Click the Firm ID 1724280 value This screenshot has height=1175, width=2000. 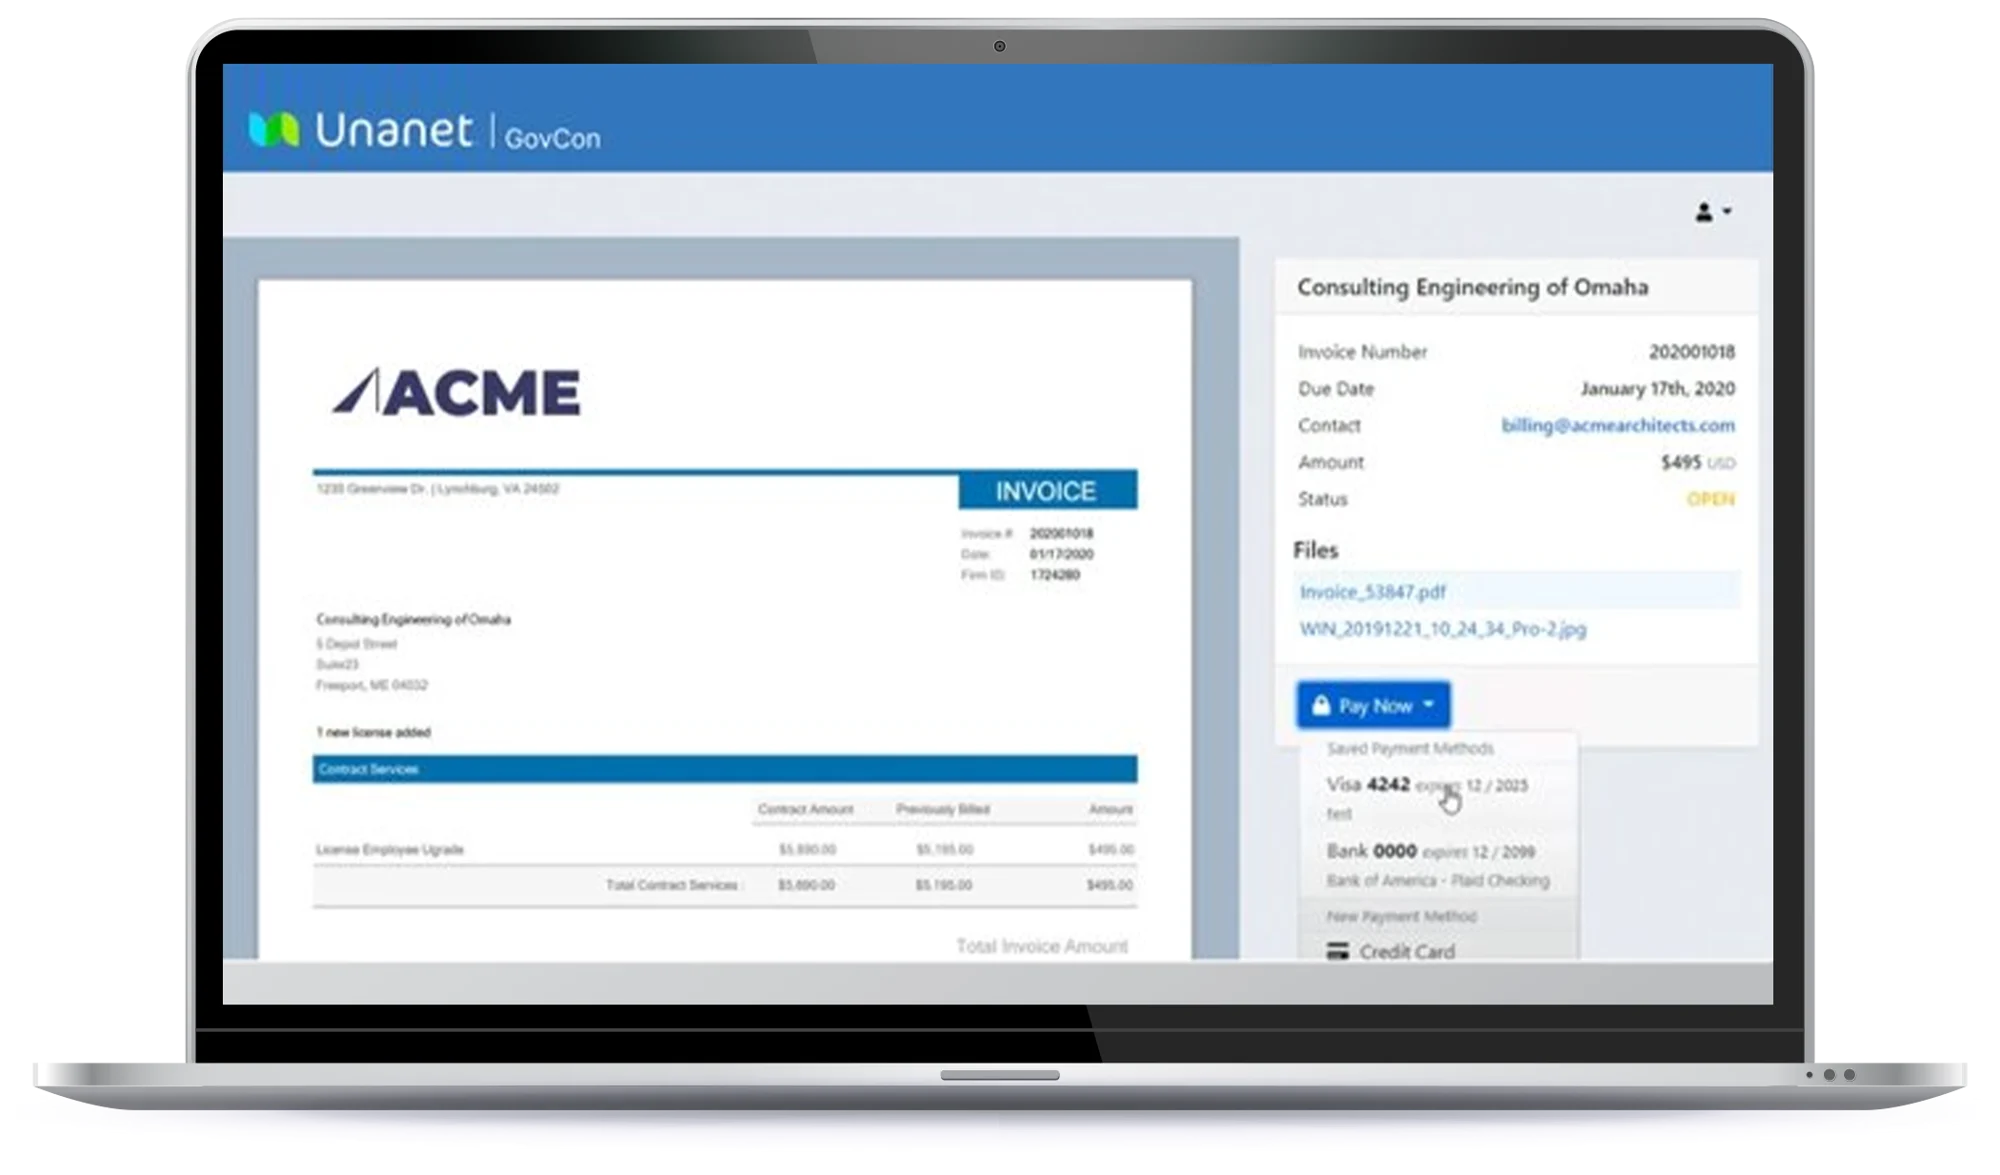tap(1054, 575)
